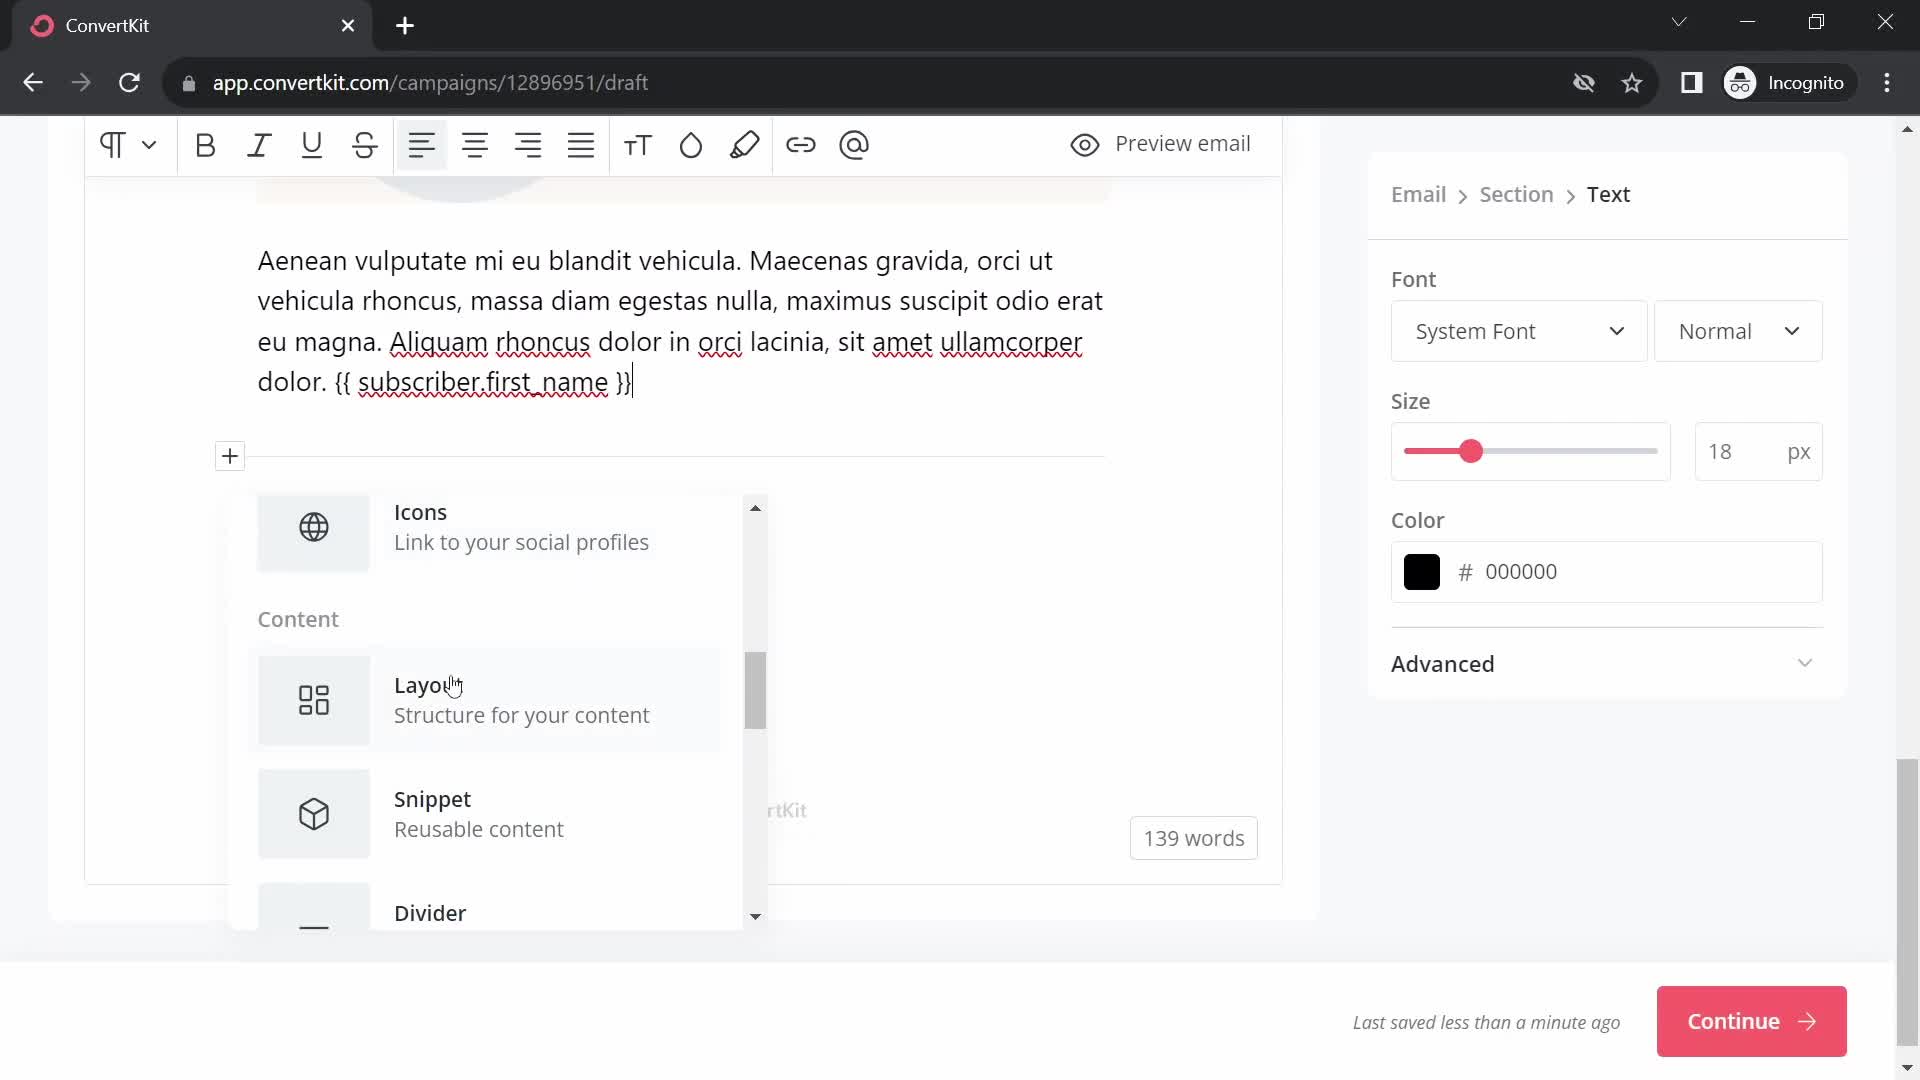Click the Section breadcrumb link
This screenshot has width=1920, height=1080.
1516,194
